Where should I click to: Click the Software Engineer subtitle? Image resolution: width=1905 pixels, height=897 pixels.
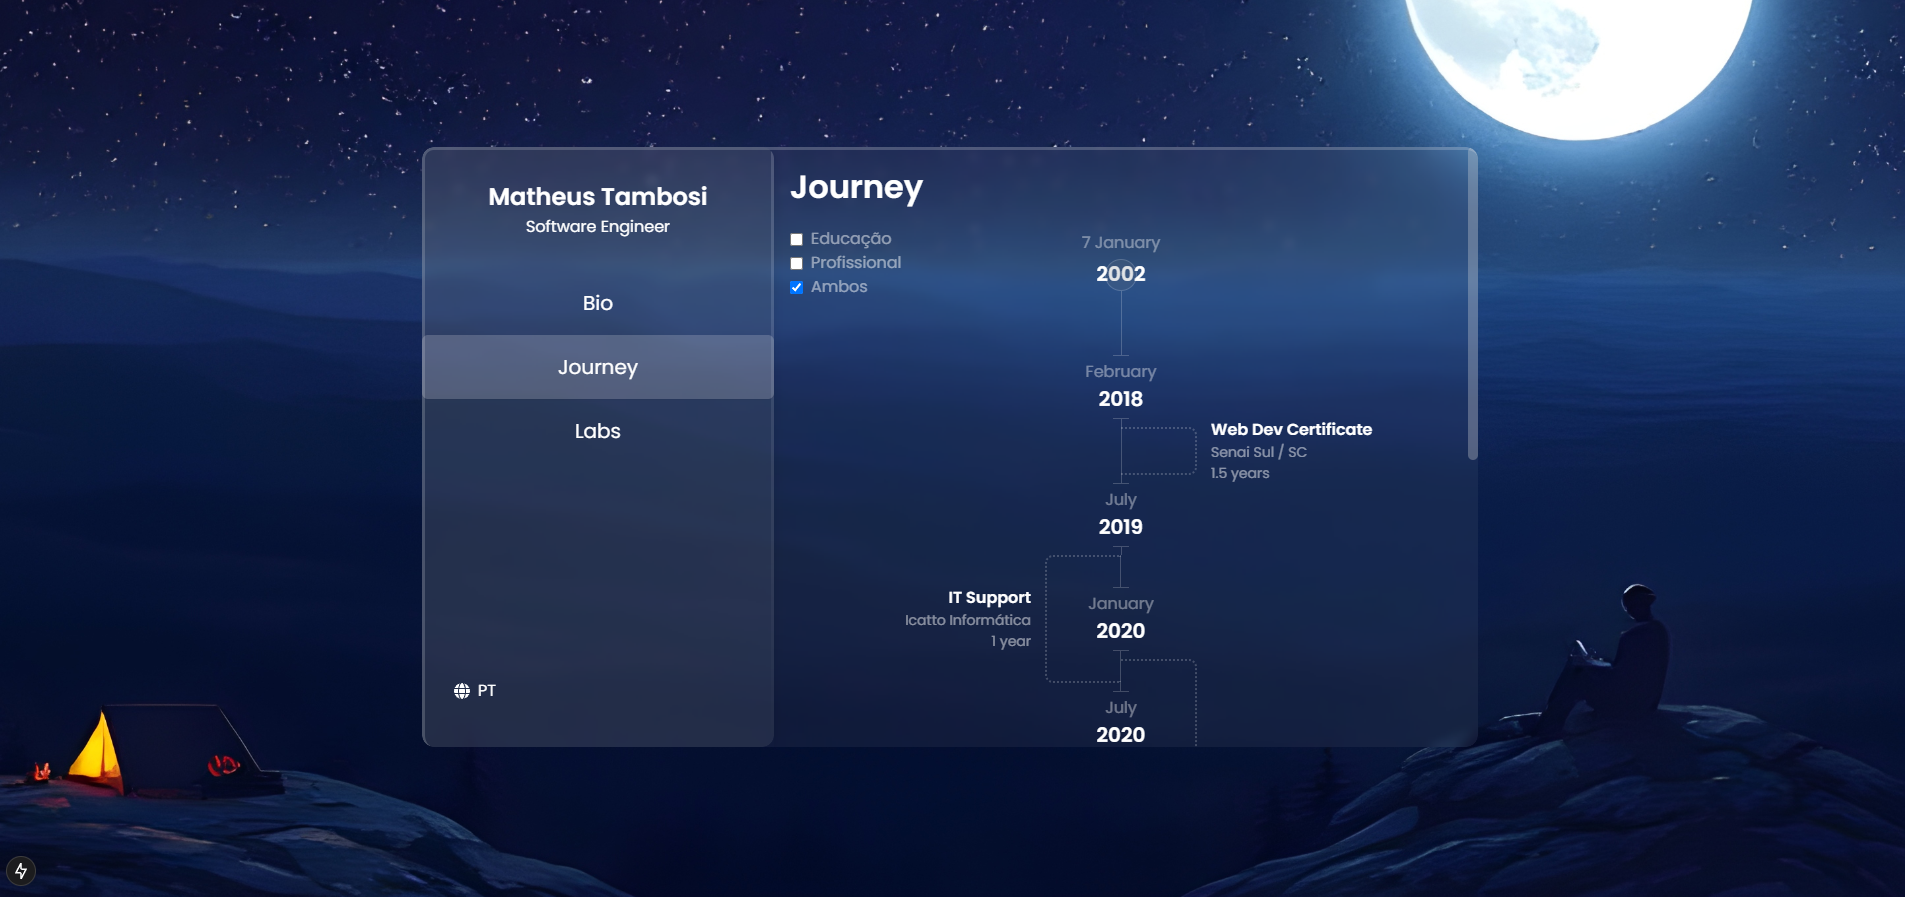click(598, 227)
